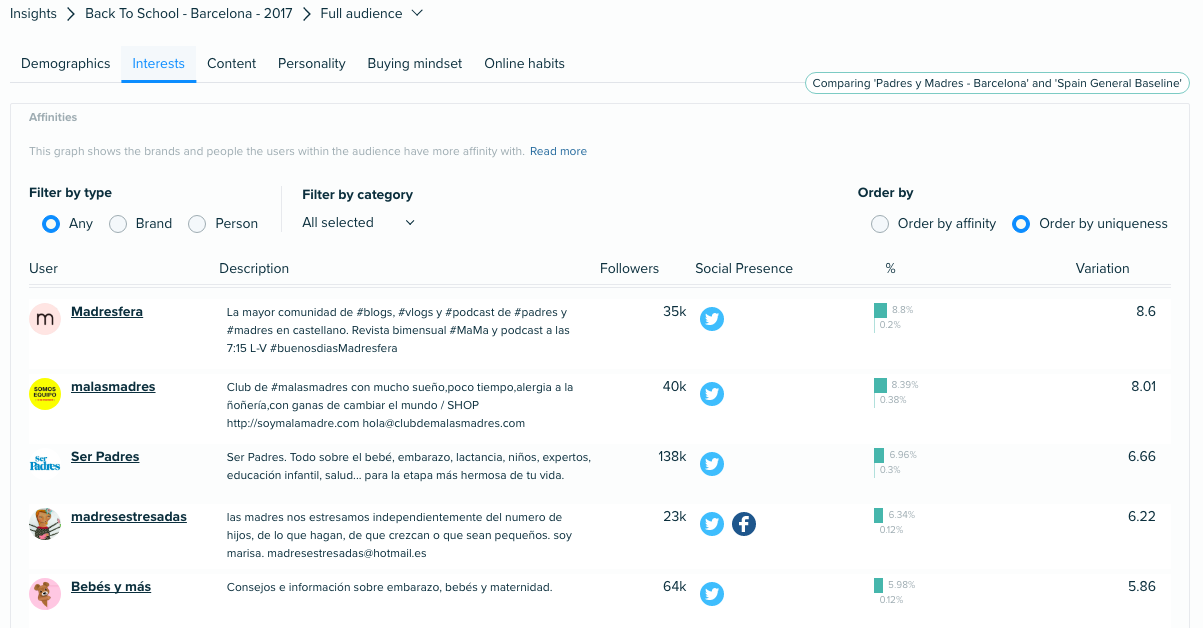
Task: Click the 40k followers value
Action: (x=674, y=387)
